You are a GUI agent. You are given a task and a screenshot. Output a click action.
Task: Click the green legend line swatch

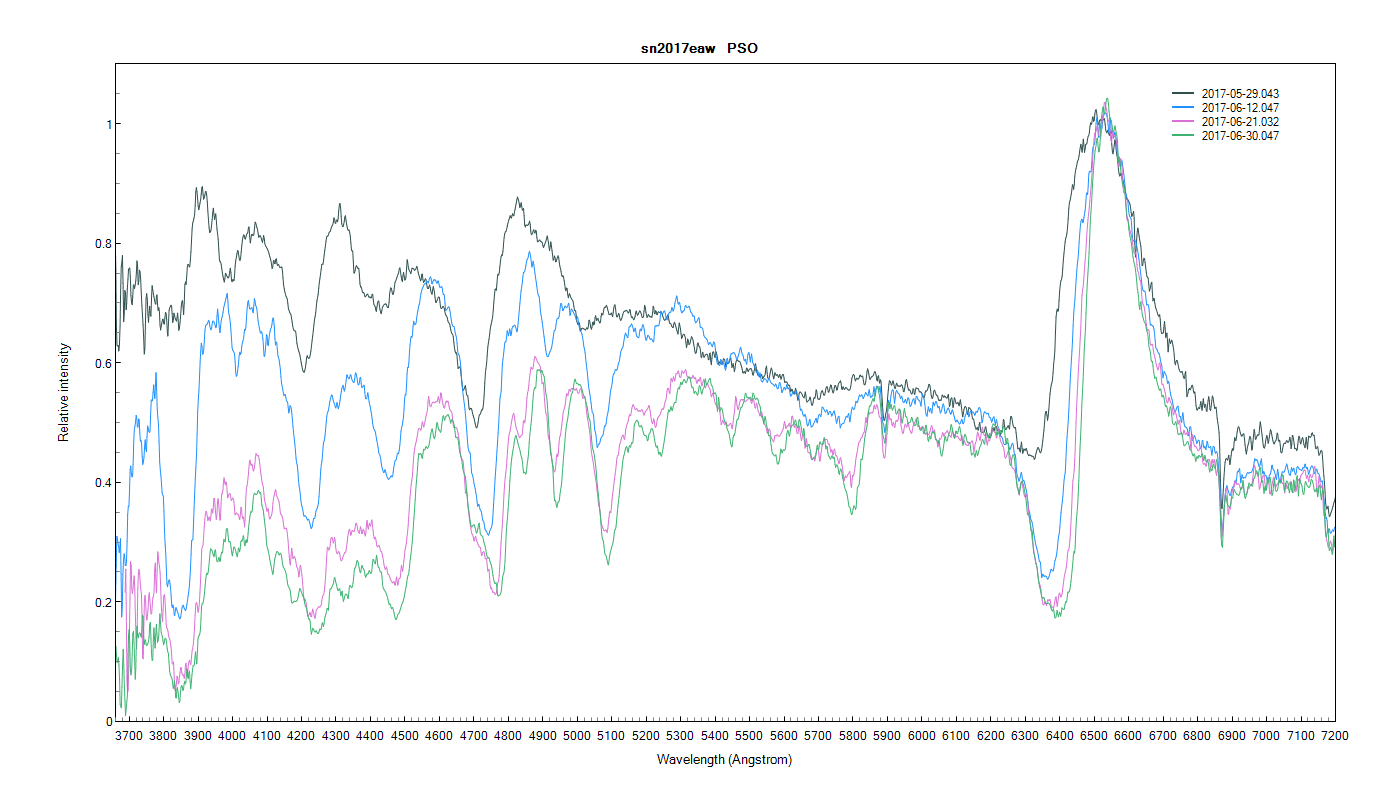pyautogui.click(x=1184, y=136)
